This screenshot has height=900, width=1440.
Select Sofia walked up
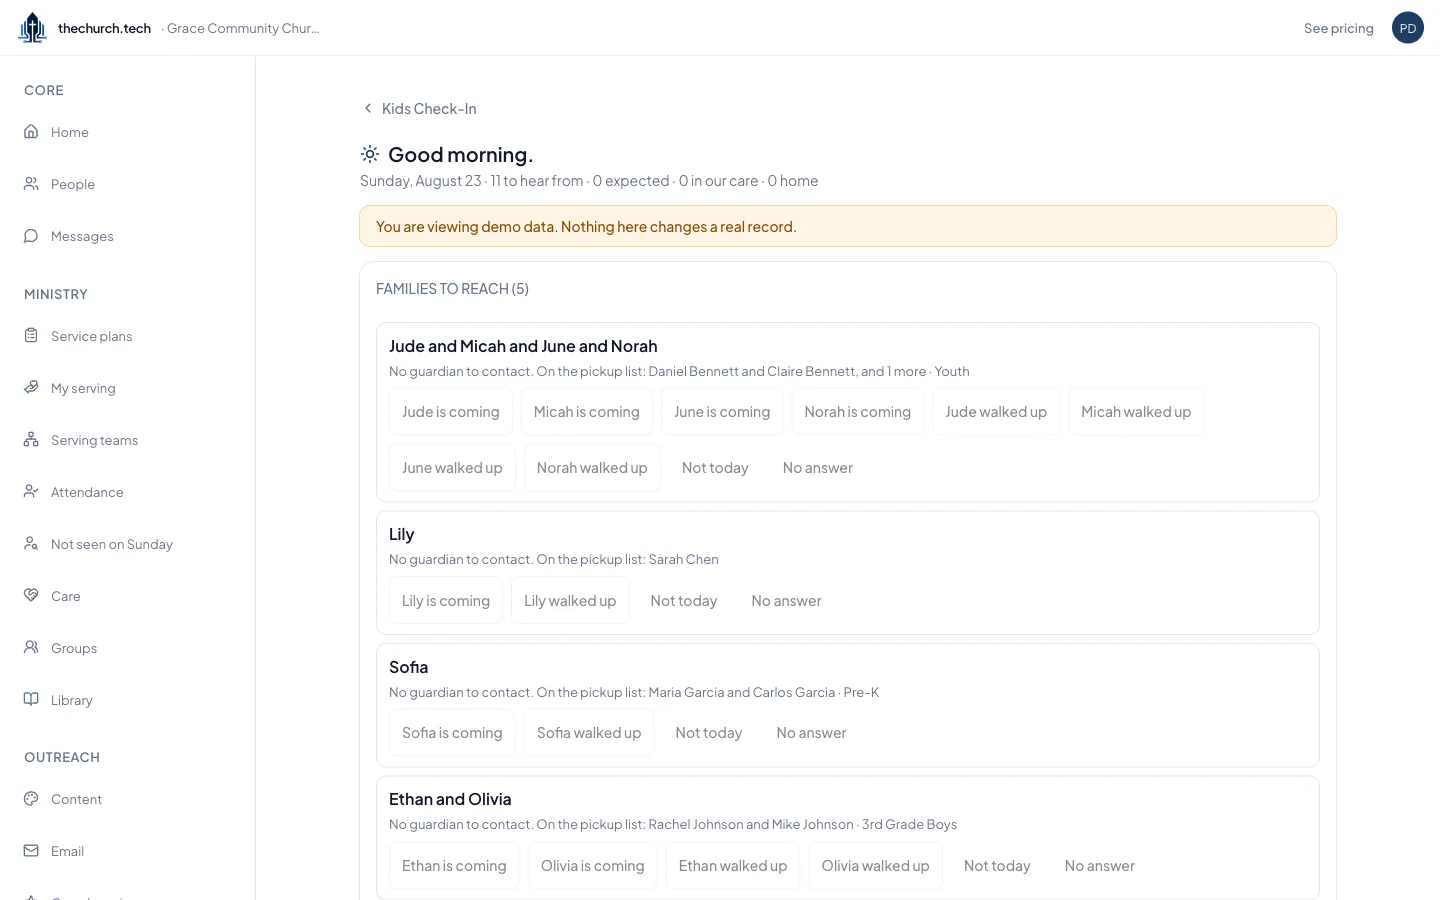point(589,733)
